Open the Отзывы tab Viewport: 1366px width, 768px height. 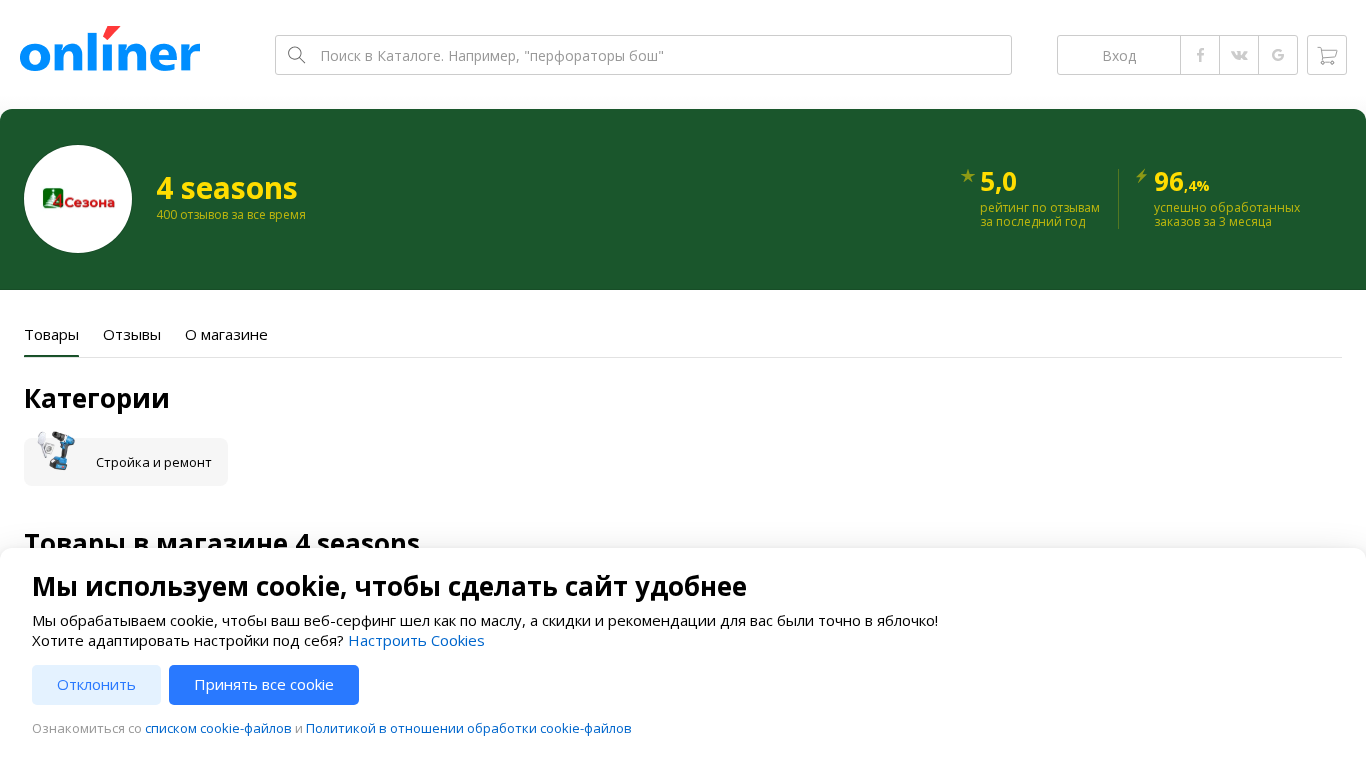coord(132,335)
